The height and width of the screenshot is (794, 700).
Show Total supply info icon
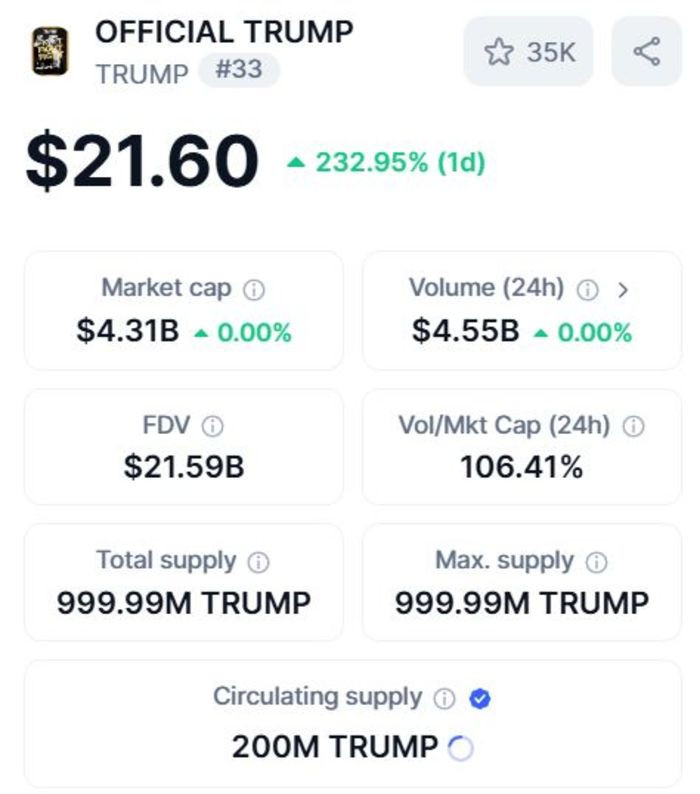coord(258,562)
